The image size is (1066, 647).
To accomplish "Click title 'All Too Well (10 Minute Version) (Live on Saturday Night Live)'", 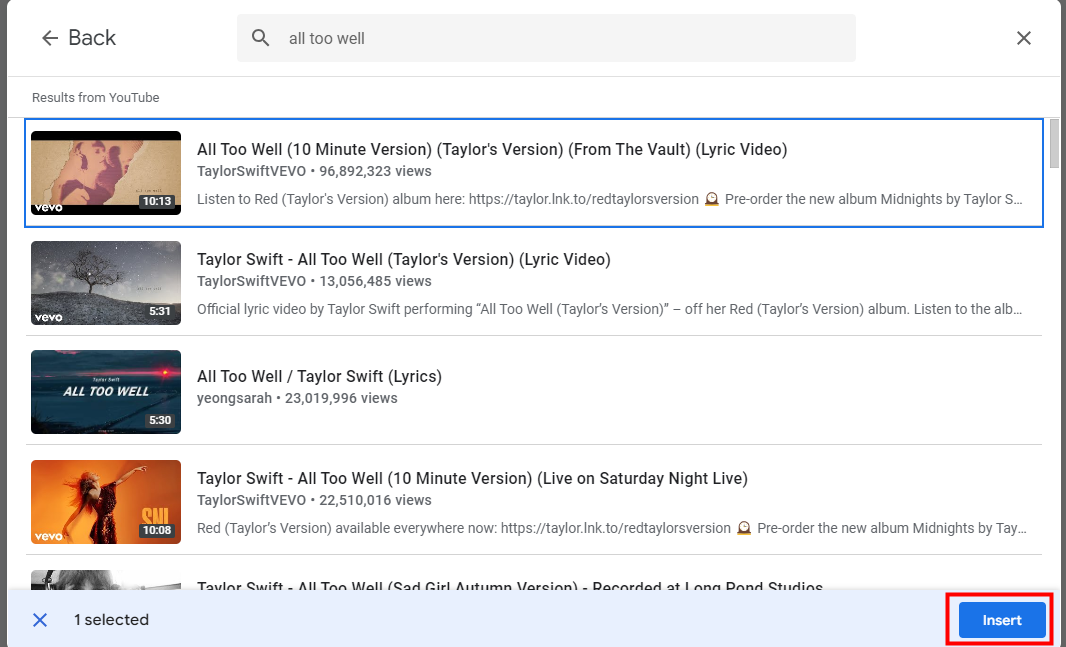I will pyautogui.click(x=472, y=478).
